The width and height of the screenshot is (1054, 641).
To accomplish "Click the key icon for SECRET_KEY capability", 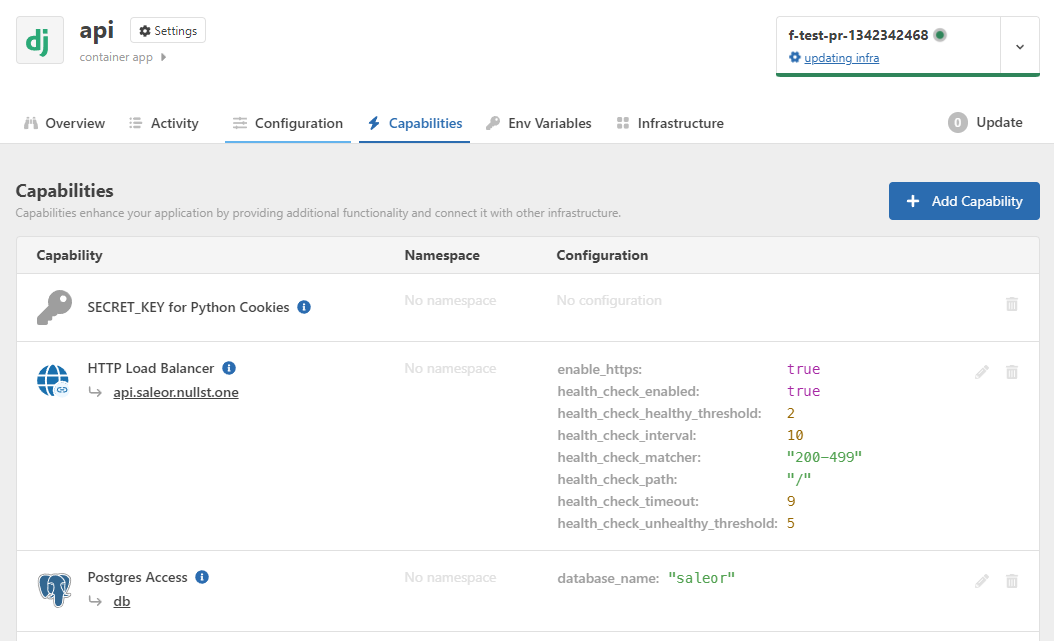I will coord(54,307).
